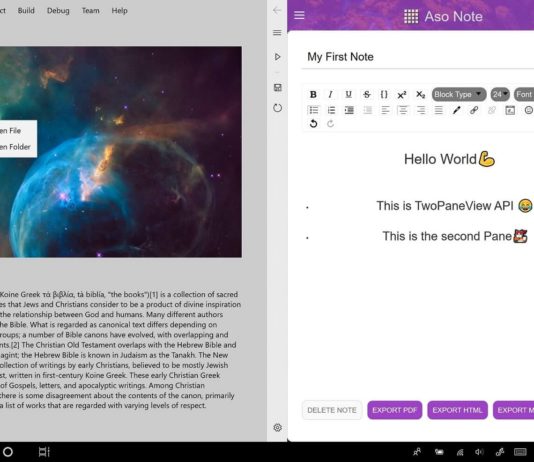
Task: Select the Open File menu entry
Action: pos(18,131)
